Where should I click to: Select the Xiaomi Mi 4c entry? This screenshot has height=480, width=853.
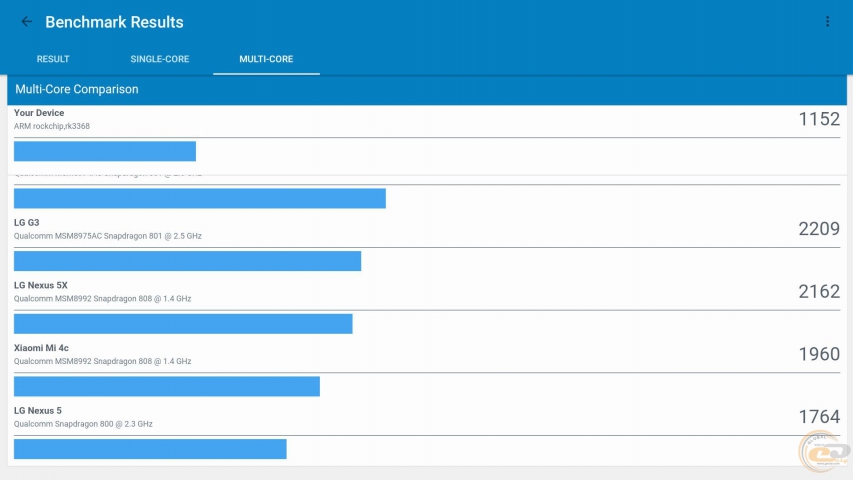(x=43, y=348)
